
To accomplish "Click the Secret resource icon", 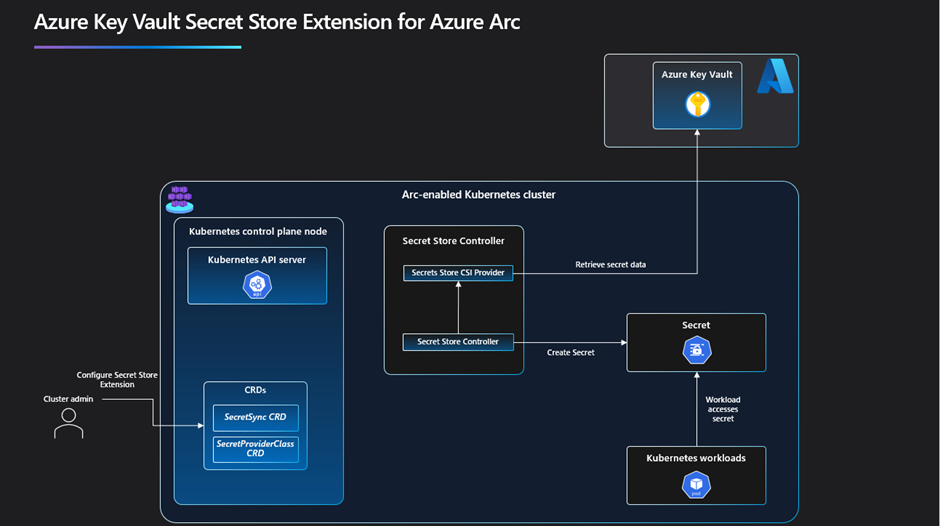I will (x=697, y=350).
